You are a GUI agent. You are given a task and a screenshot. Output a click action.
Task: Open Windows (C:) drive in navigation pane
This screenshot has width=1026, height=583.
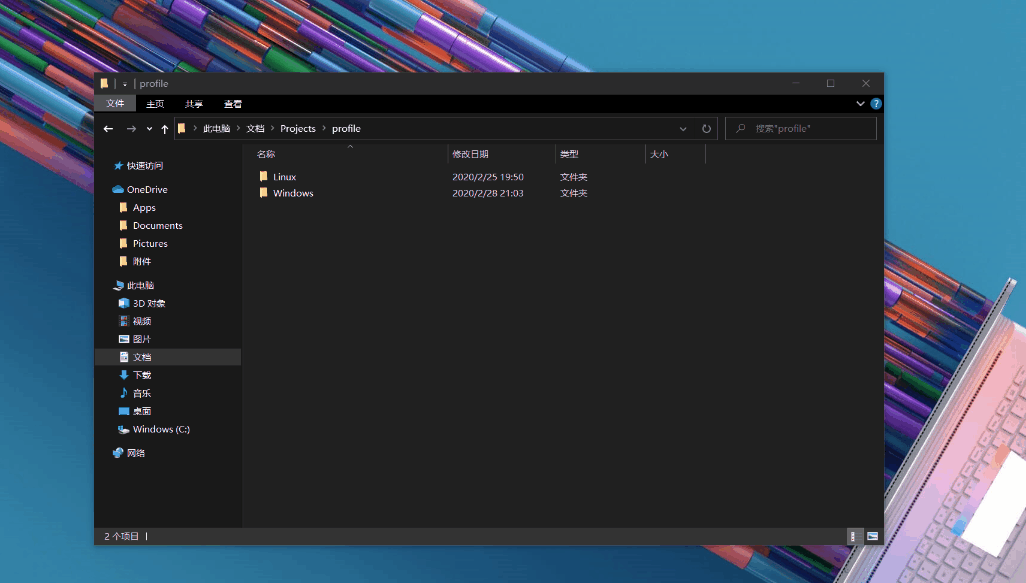pos(161,430)
